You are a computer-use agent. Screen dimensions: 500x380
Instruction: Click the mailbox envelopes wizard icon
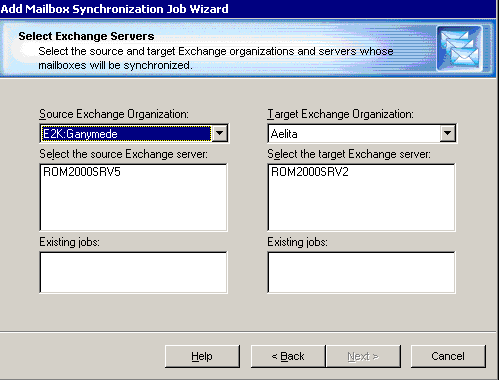[459, 48]
